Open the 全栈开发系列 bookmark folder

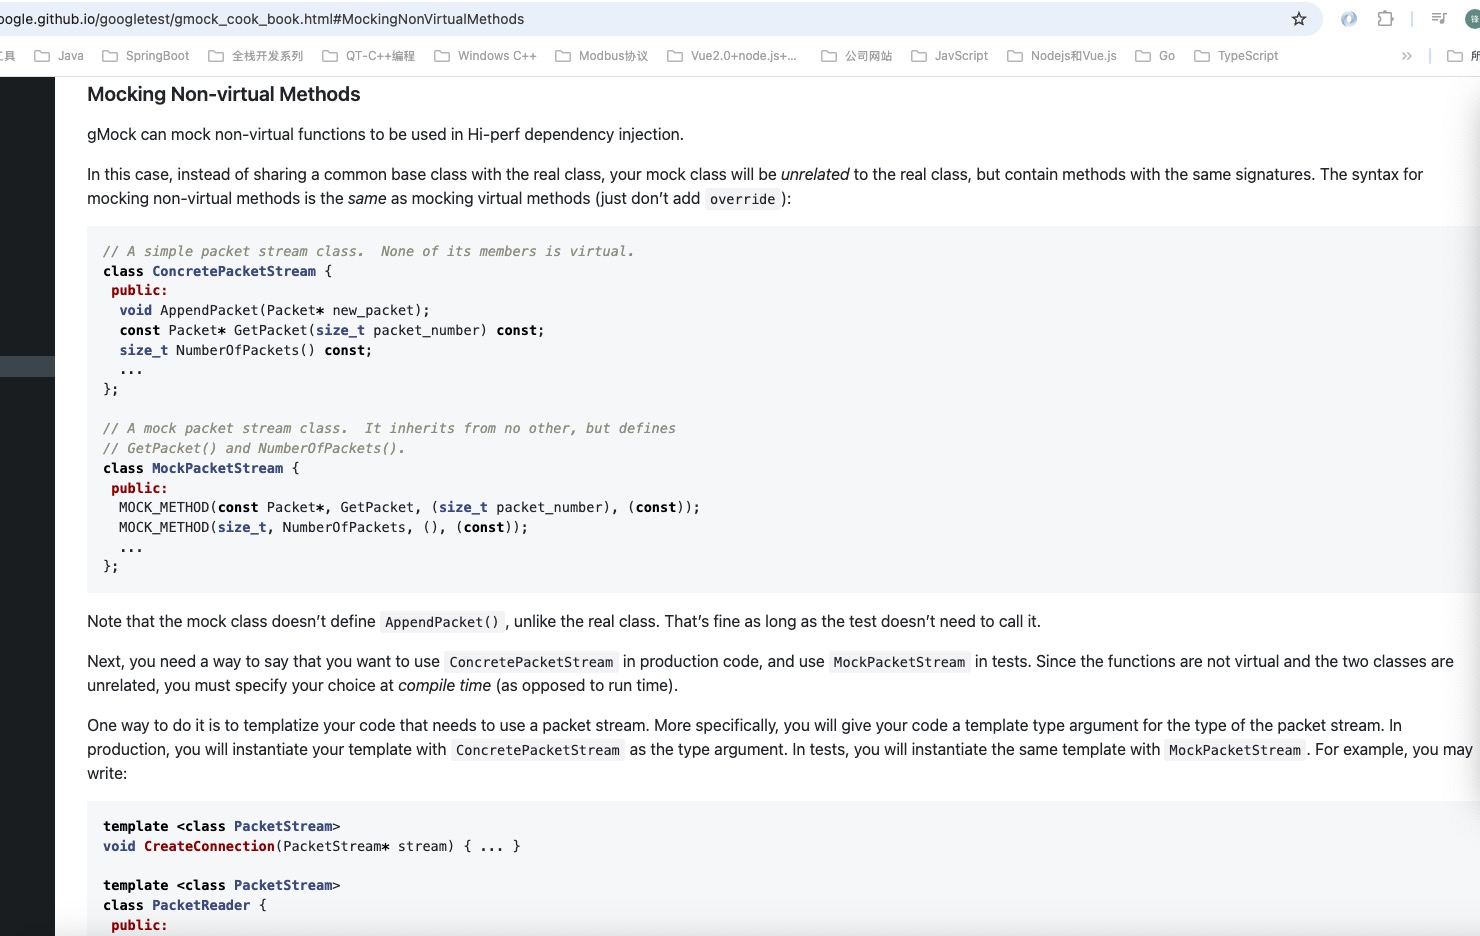click(256, 56)
